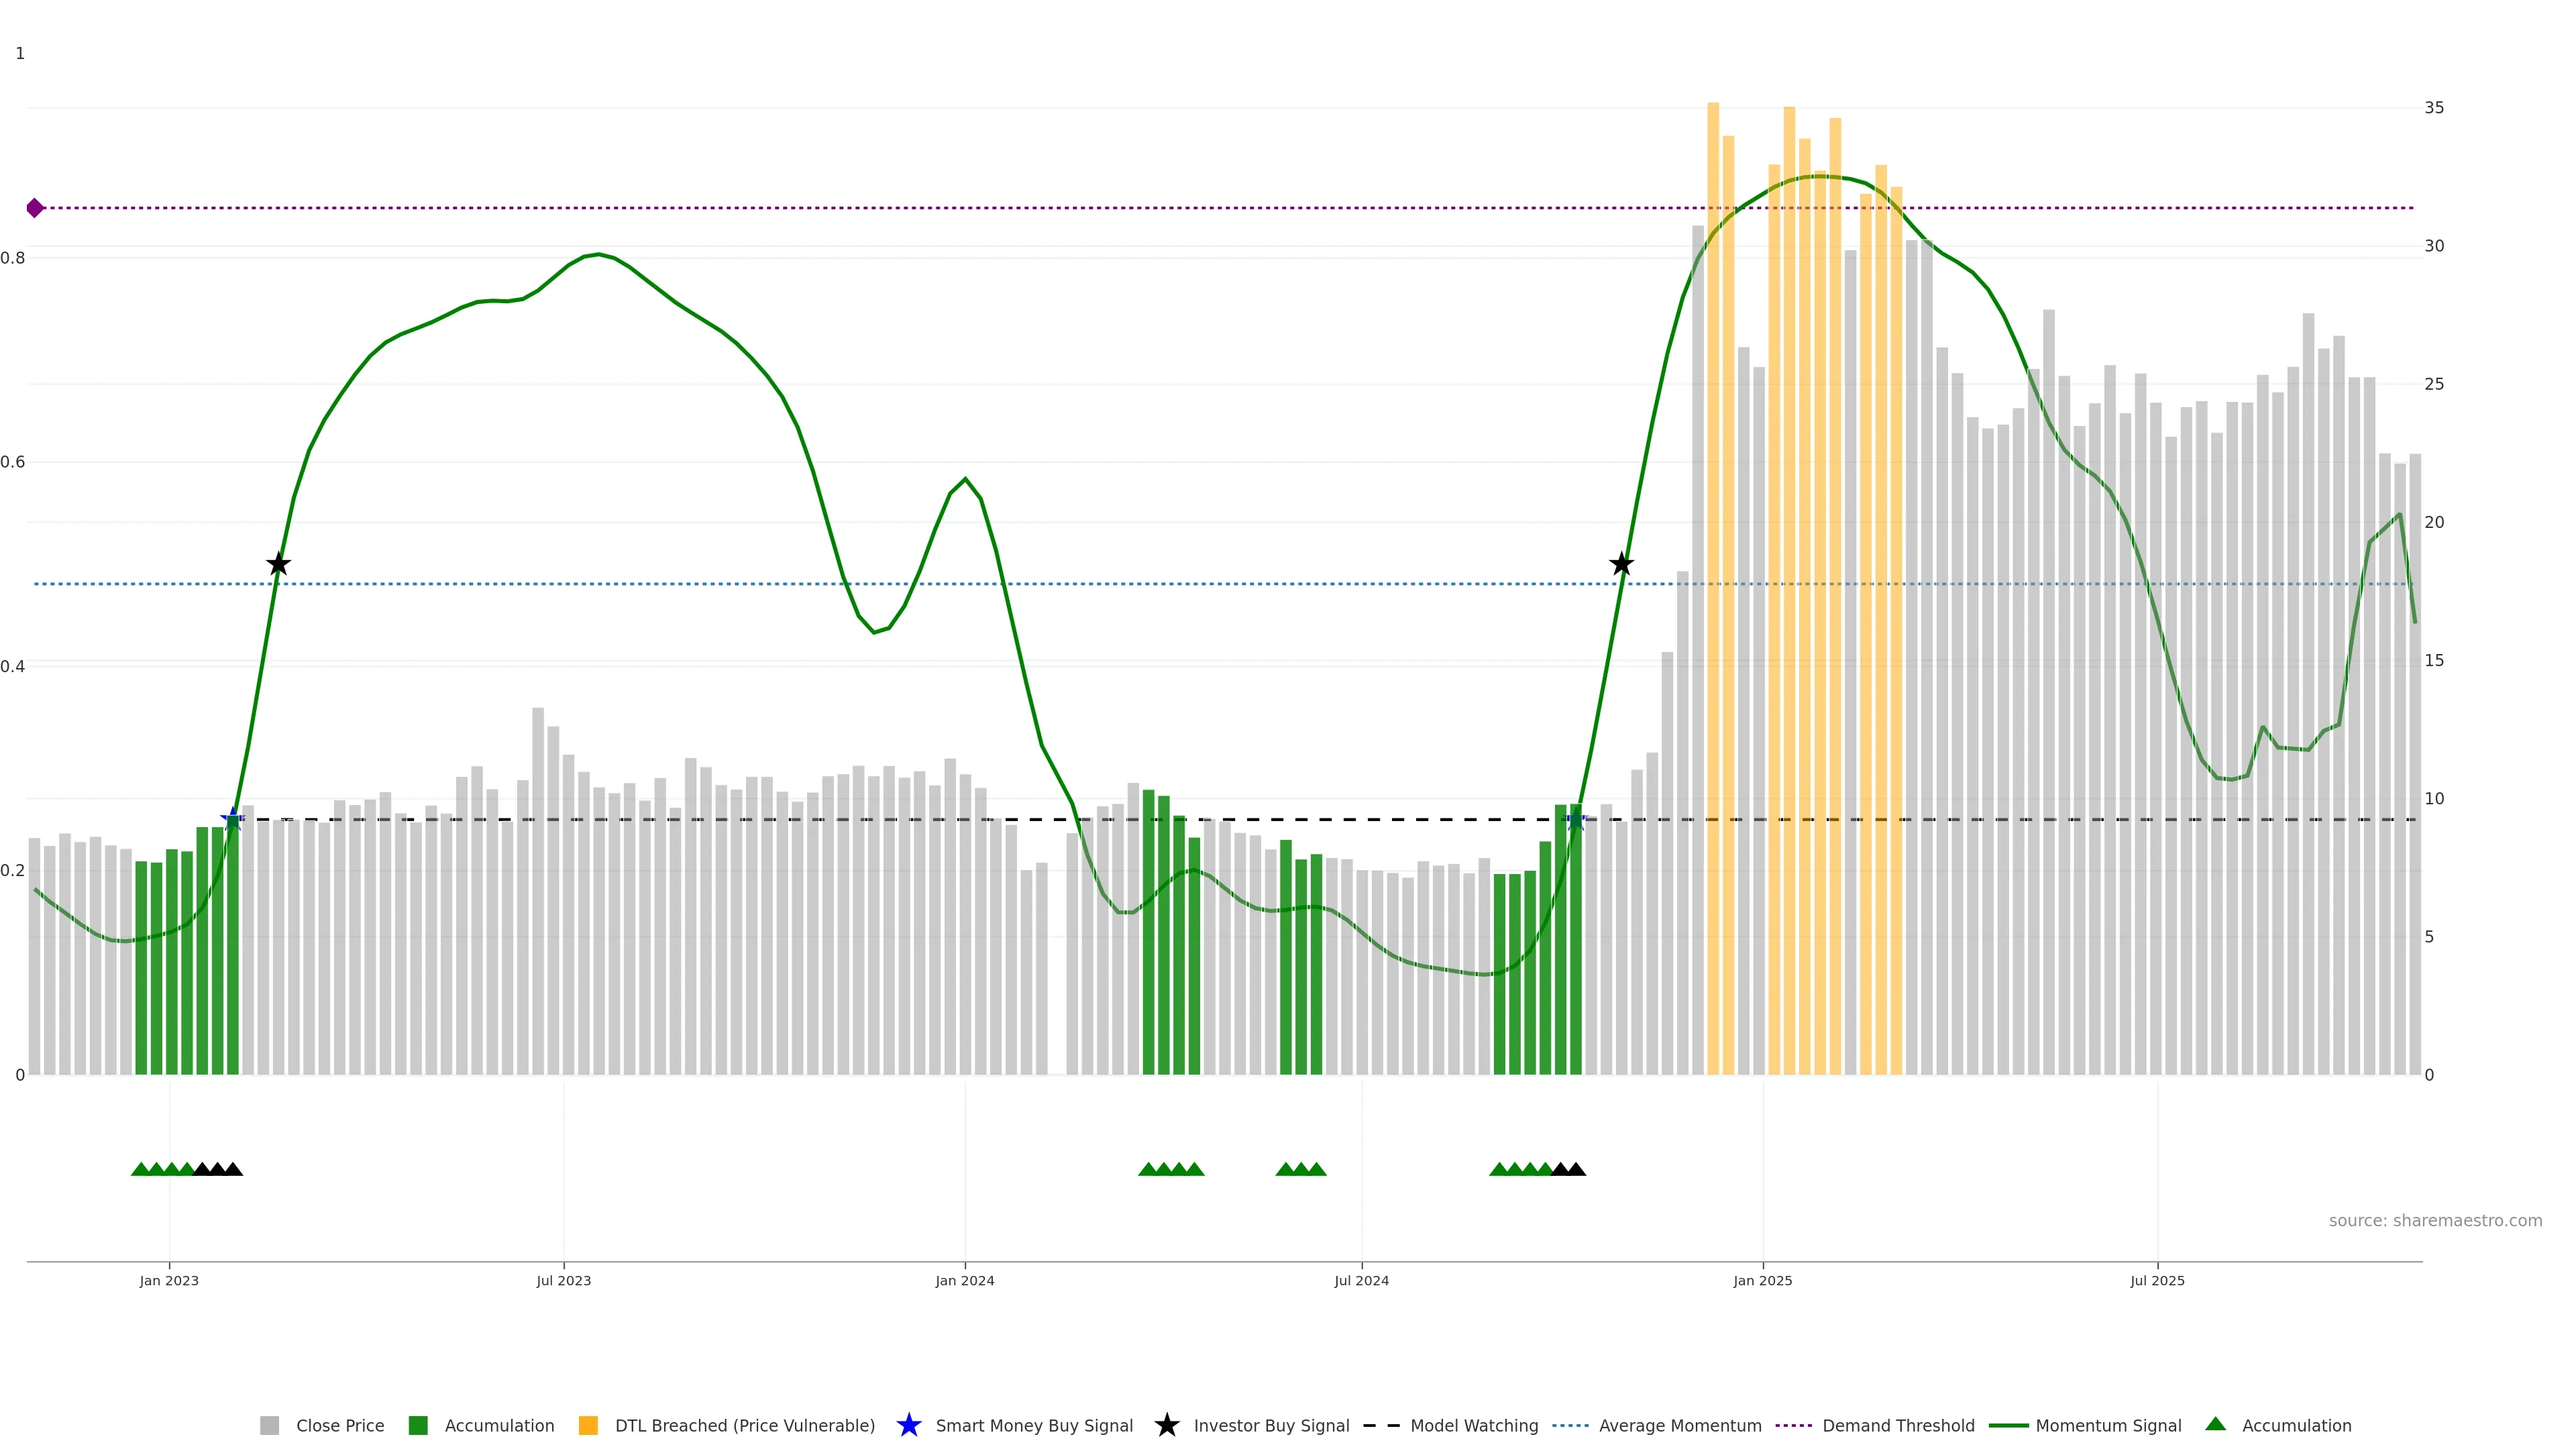This screenshot has height=1449, width=2576.
Task: Hide the Smart Money Buy Signal series
Action: pyautogui.click(x=1034, y=1425)
